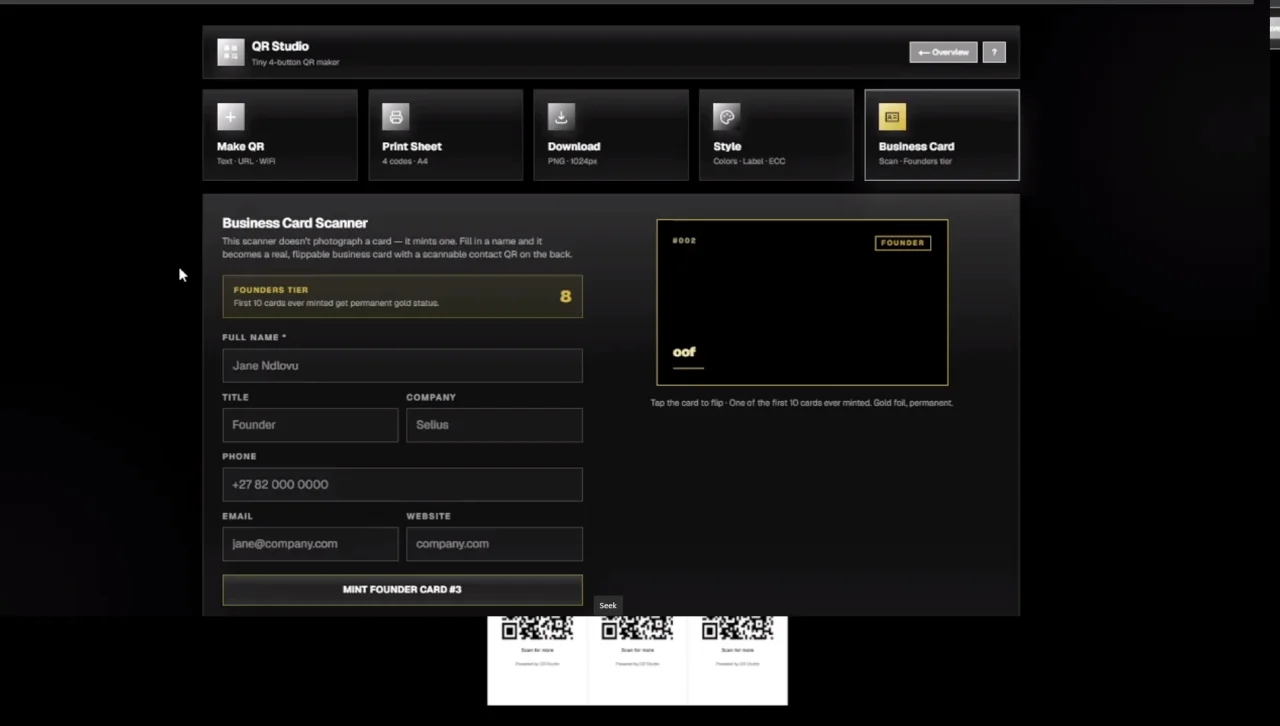This screenshot has height=726, width=1280.
Task: Click into the Title field
Action: pyautogui.click(x=310, y=425)
